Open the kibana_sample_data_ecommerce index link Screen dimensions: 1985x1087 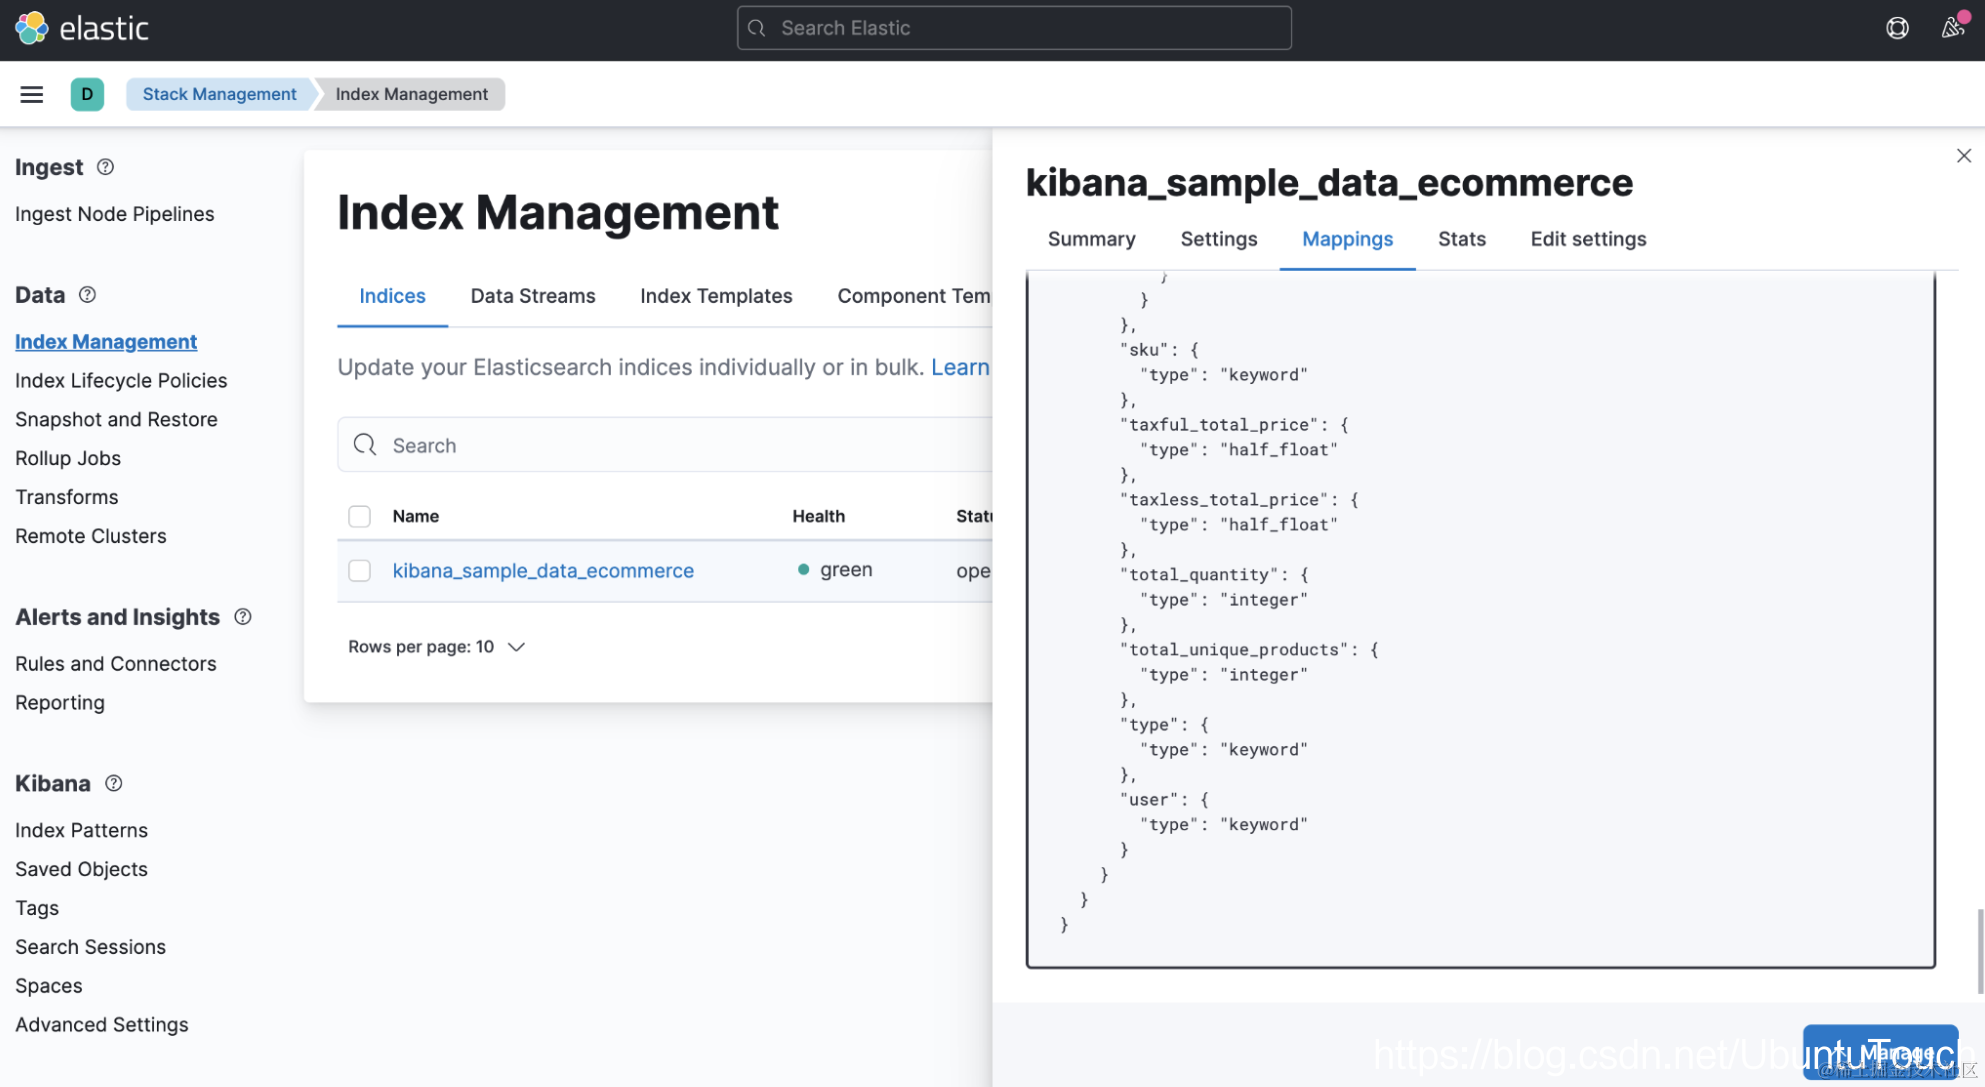click(x=543, y=570)
